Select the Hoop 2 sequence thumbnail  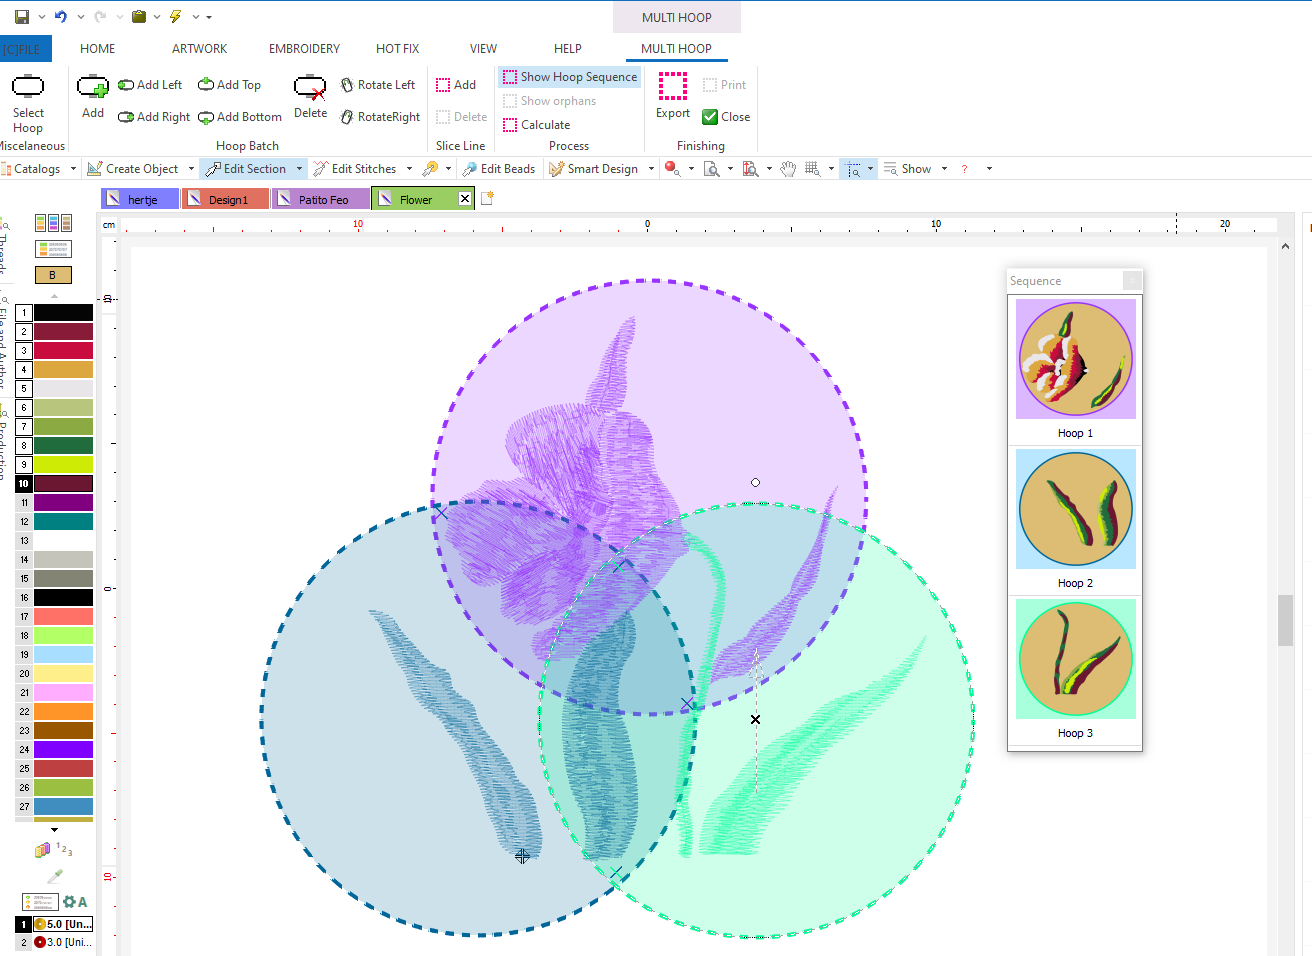point(1075,510)
